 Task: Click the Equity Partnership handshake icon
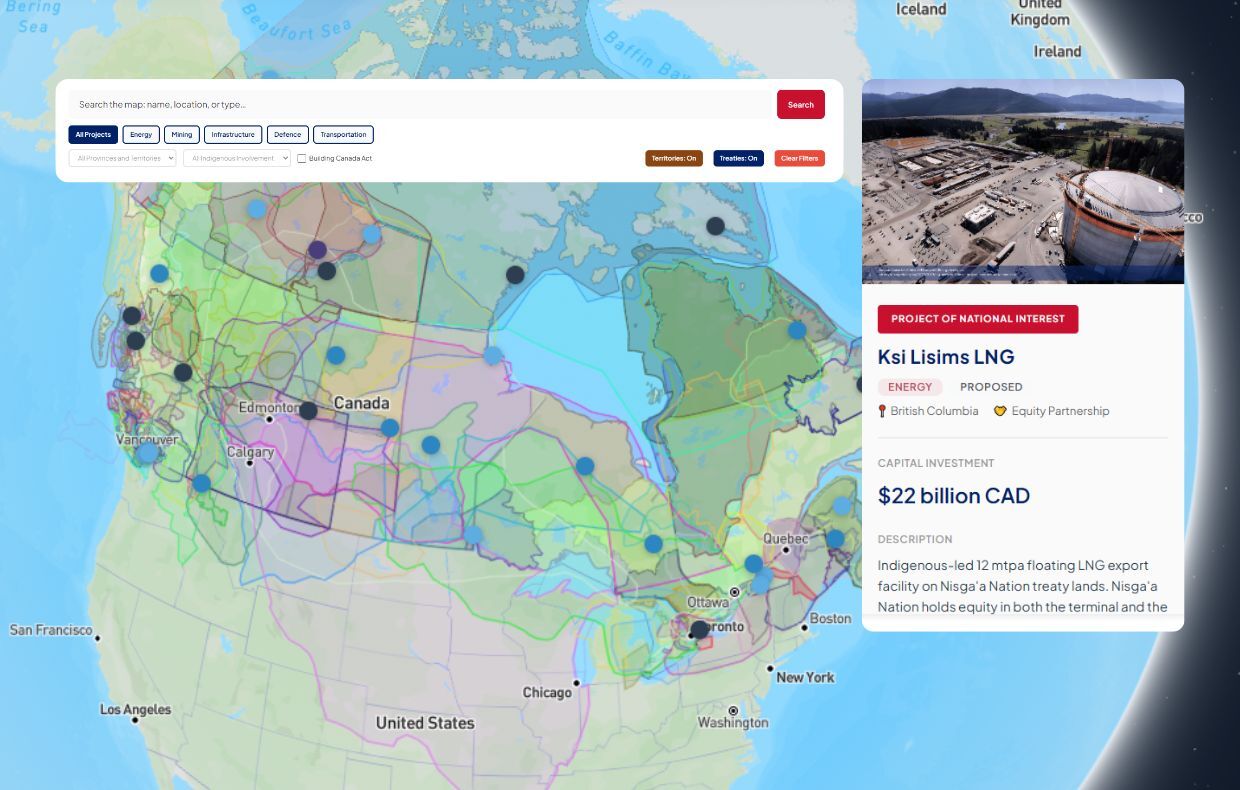(x=1000, y=411)
